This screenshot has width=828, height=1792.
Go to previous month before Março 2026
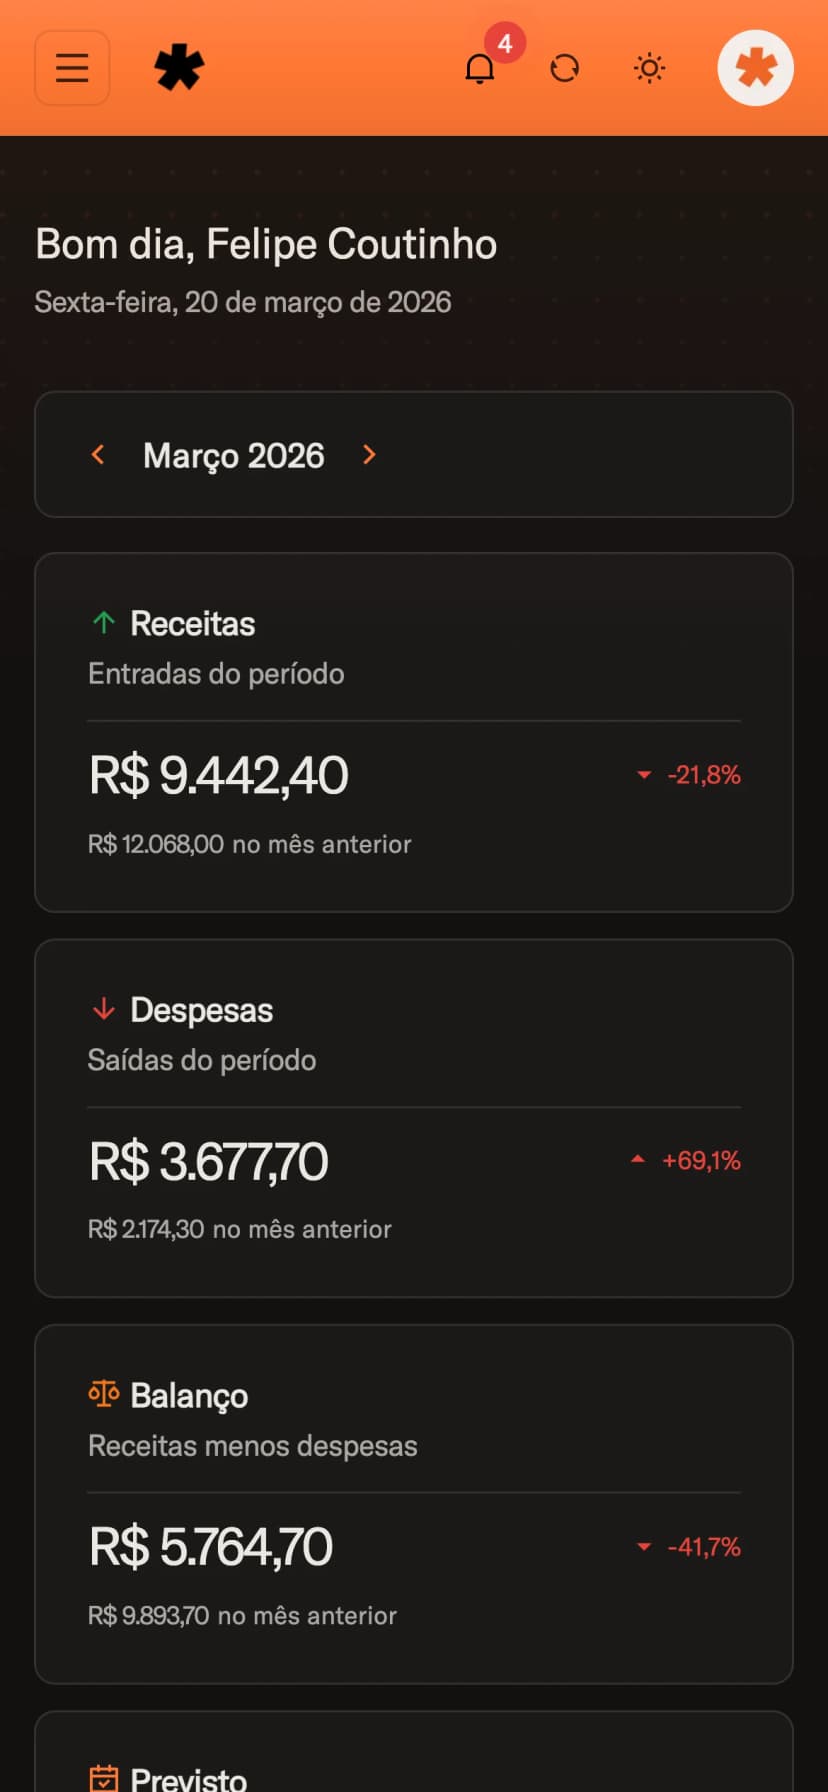[x=98, y=455]
